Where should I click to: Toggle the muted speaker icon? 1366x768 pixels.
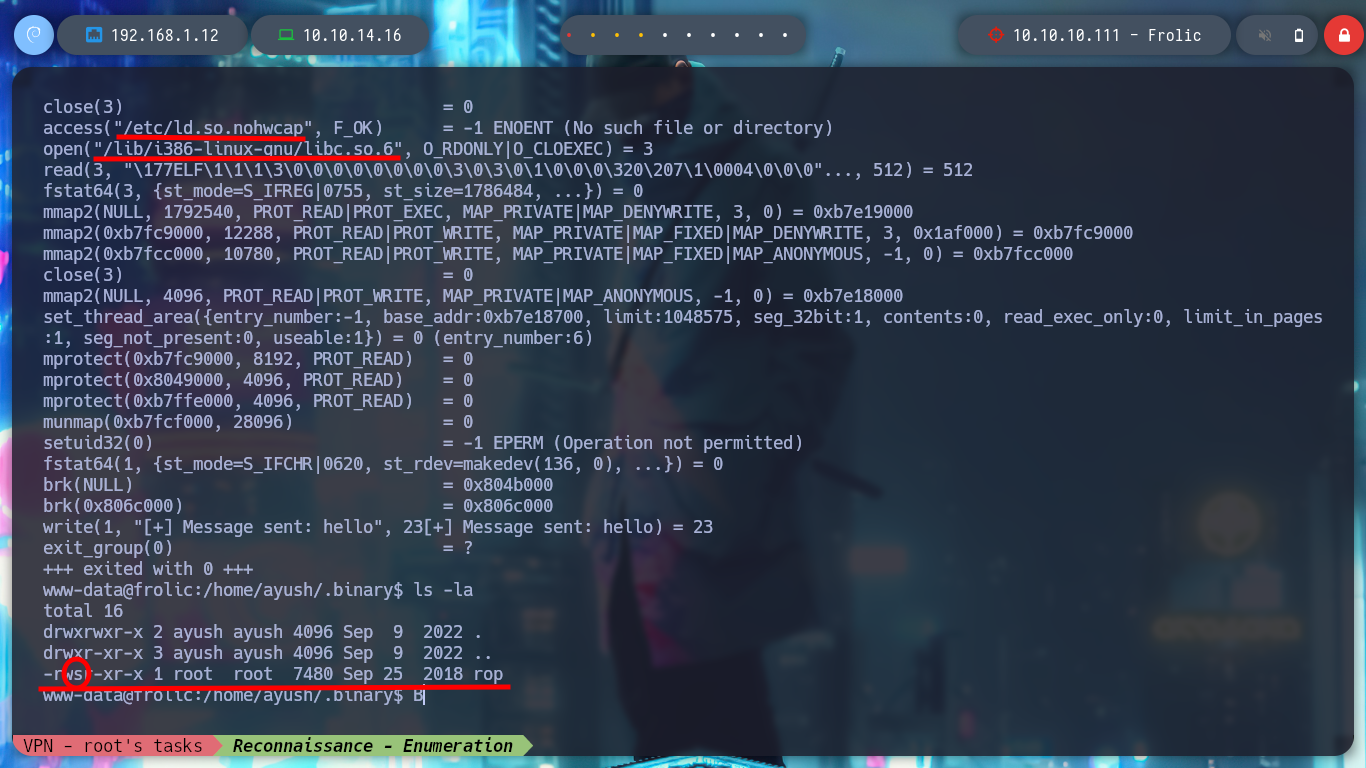point(1265,35)
